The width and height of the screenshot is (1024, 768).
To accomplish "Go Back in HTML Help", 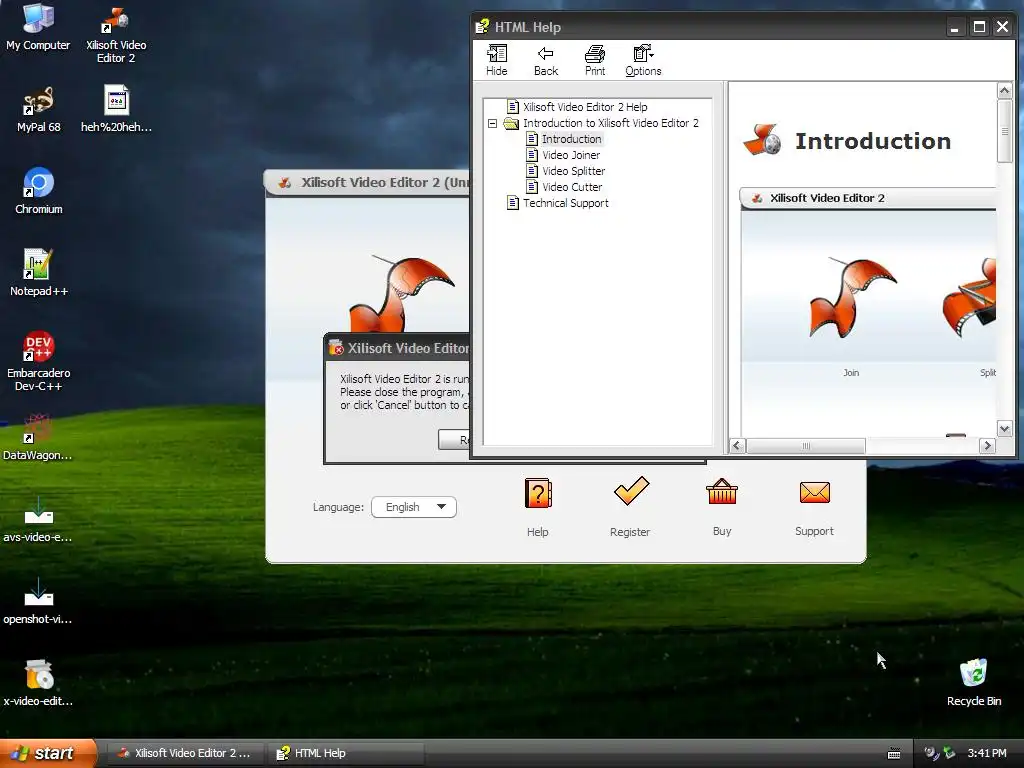I will coord(545,60).
